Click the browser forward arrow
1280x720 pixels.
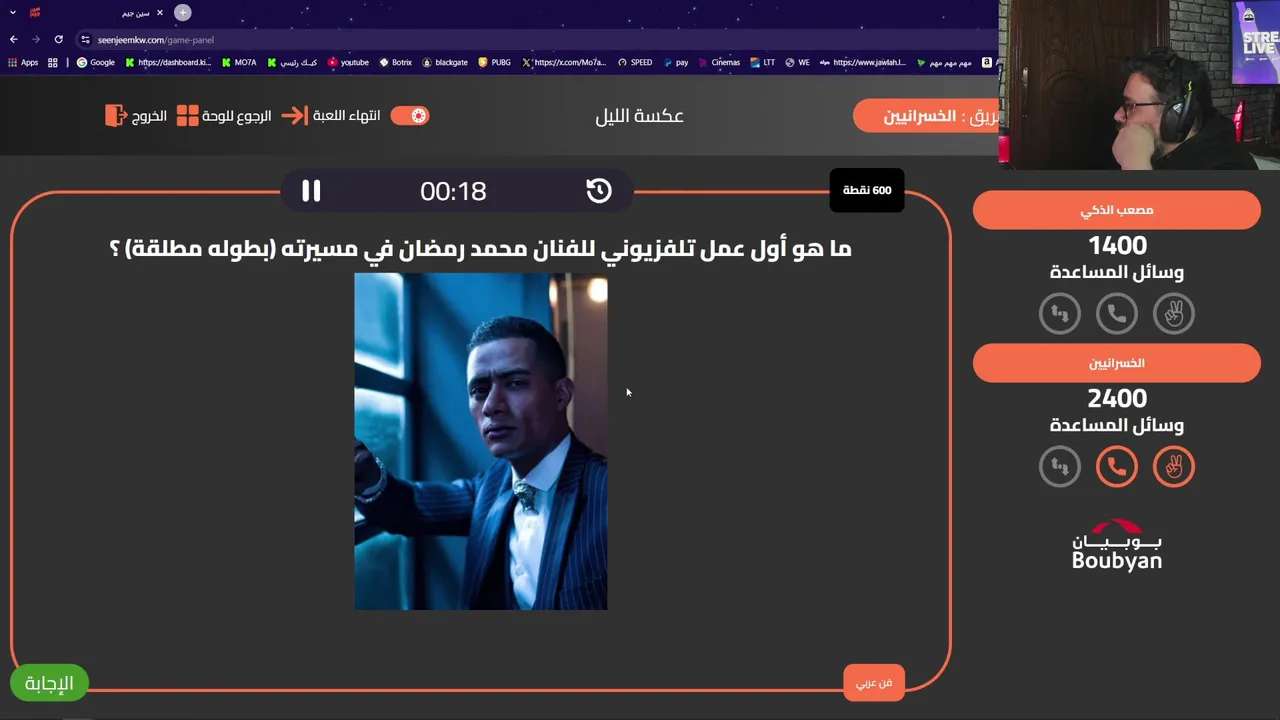(36, 40)
